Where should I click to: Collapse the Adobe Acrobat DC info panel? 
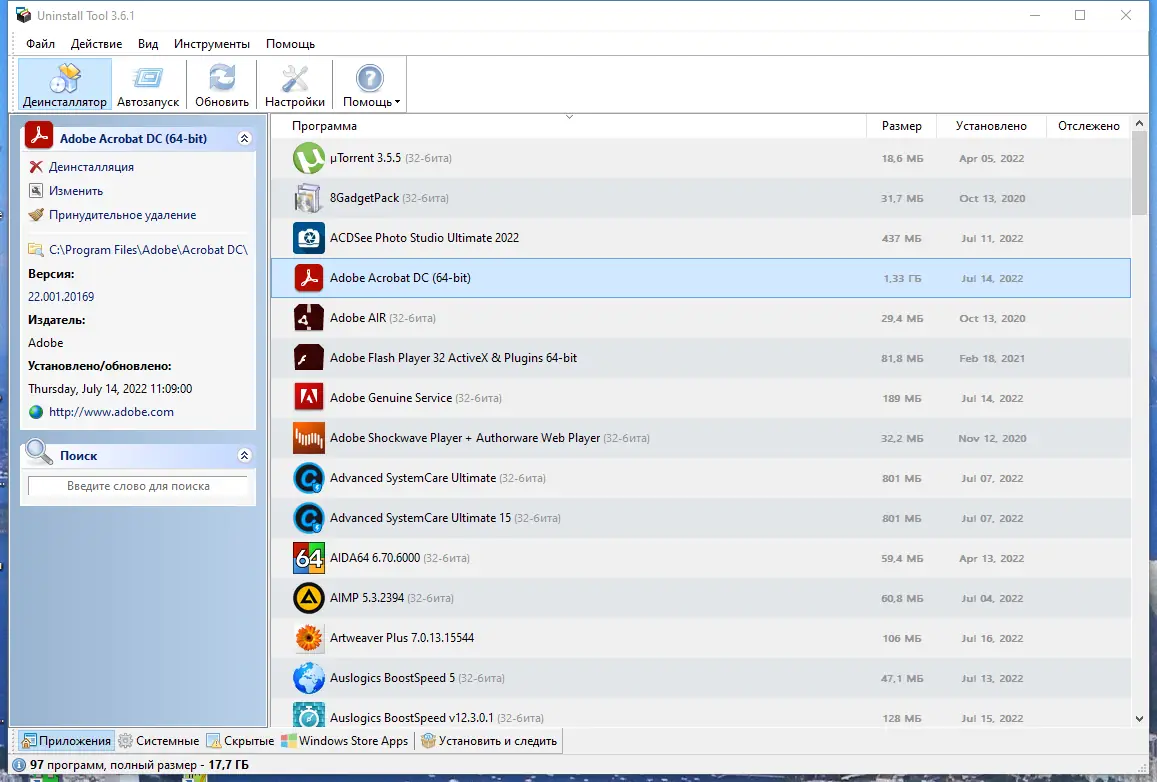coord(244,137)
